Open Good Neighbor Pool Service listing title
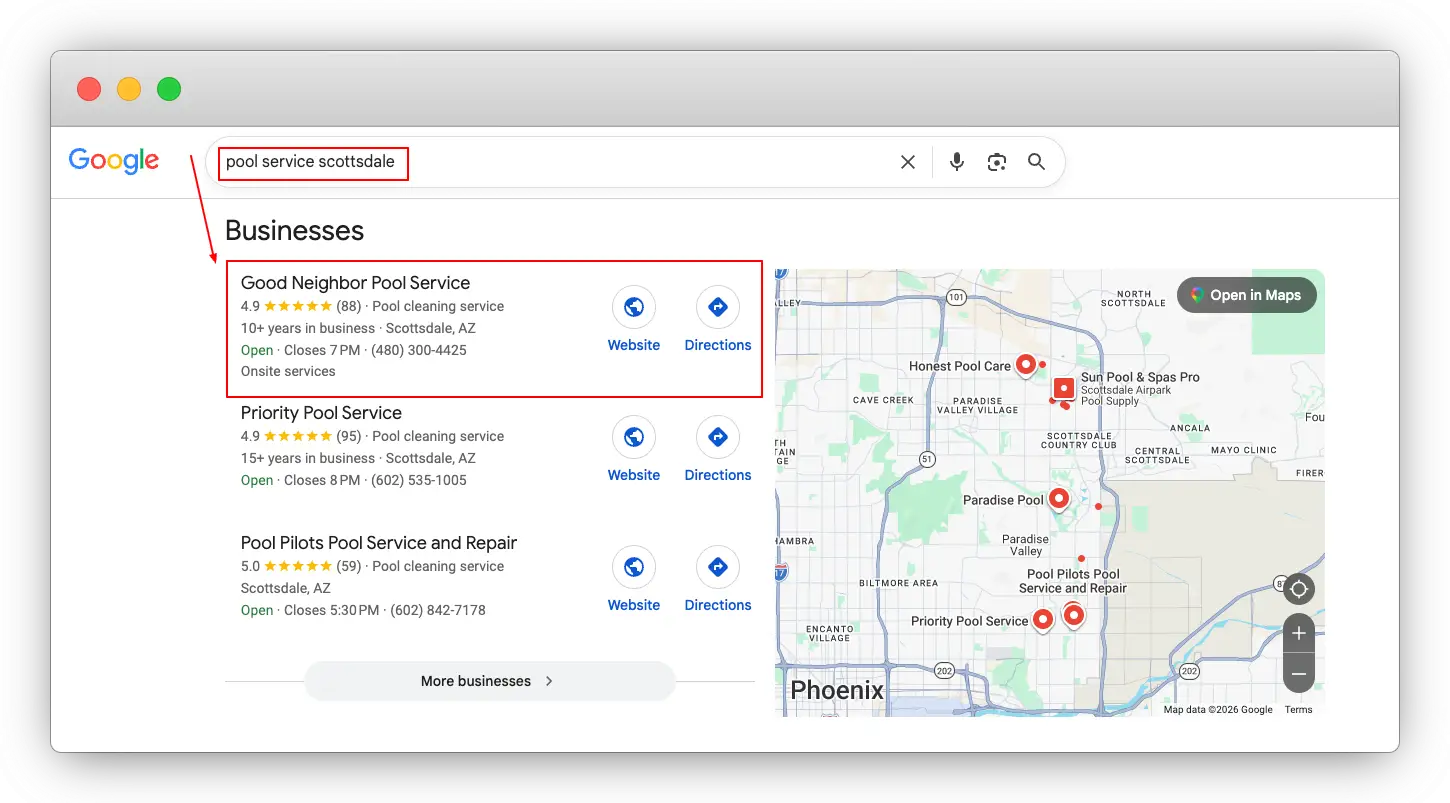This screenshot has height=803, width=1450. tap(355, 283)
